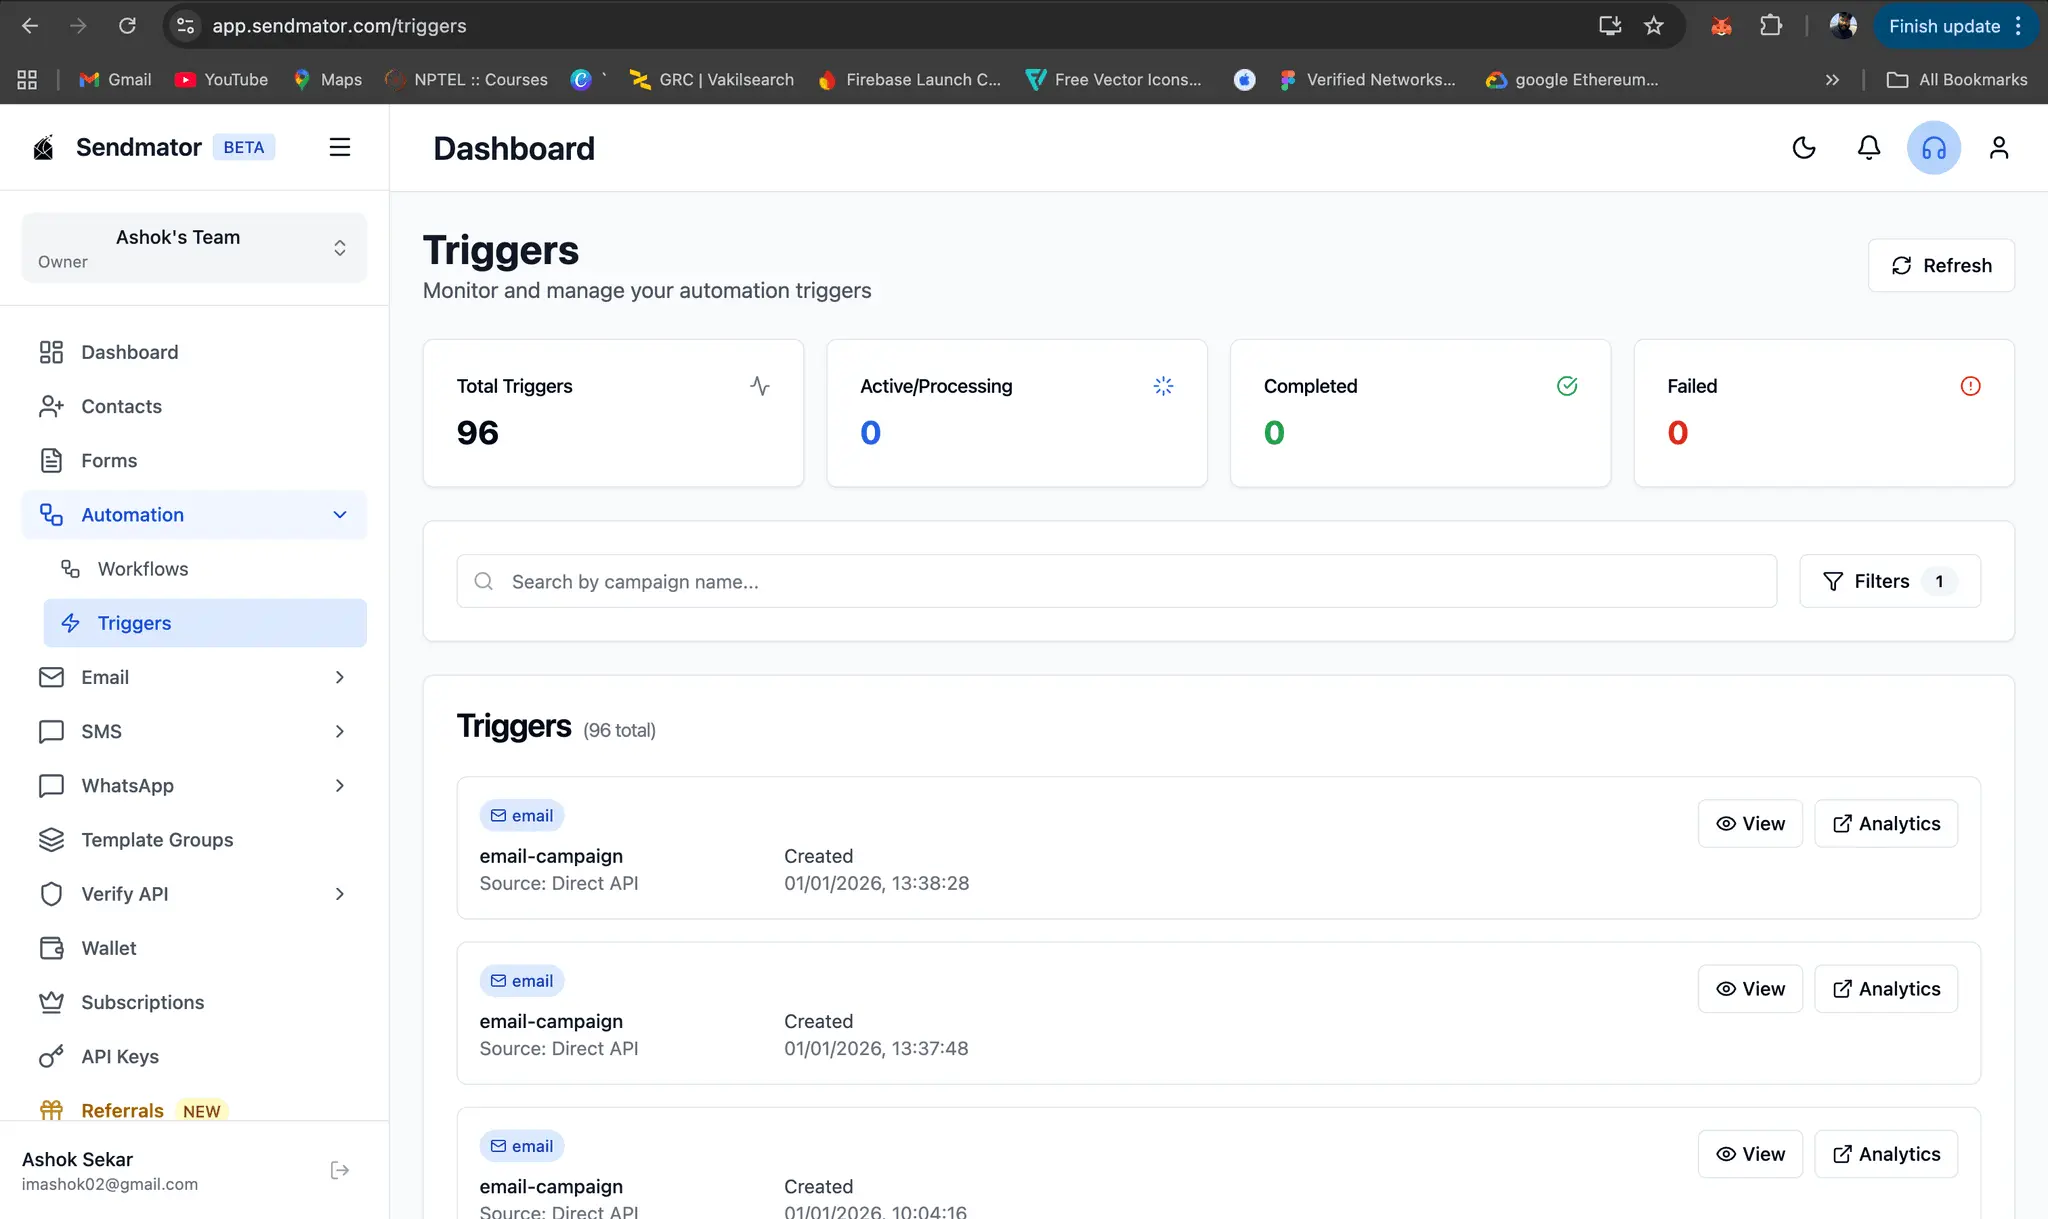
Task: Install app using the address bar icon
Action: click(1609, 26)
